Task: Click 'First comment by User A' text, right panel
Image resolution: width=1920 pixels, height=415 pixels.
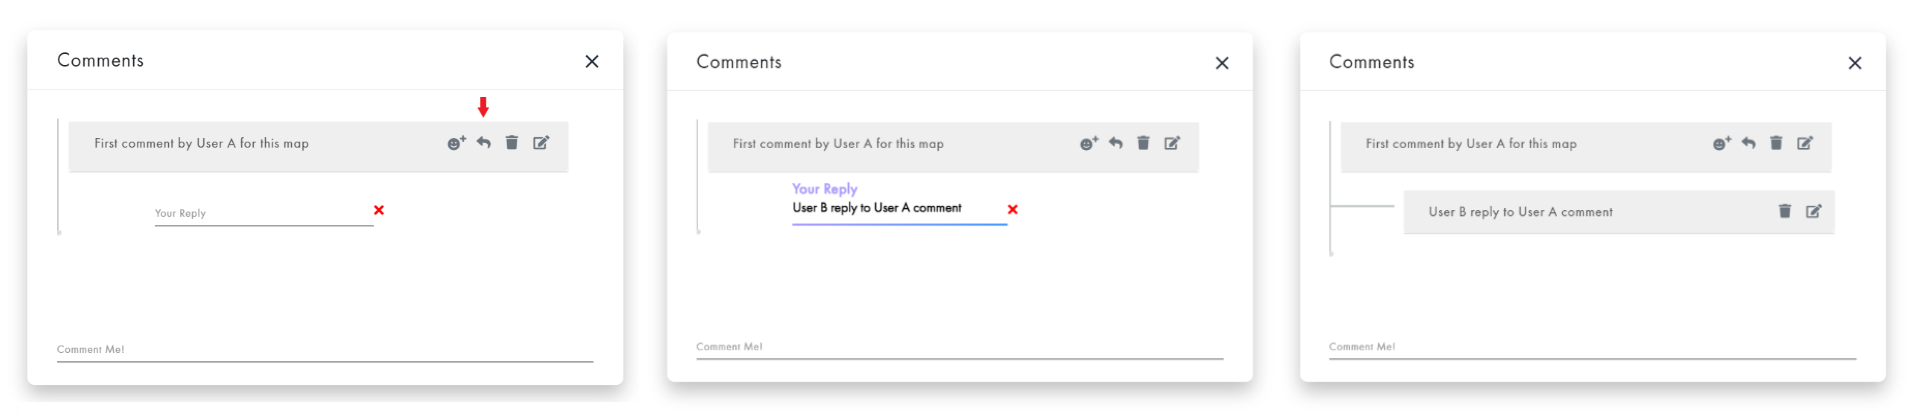Action: pos(1471,144)
